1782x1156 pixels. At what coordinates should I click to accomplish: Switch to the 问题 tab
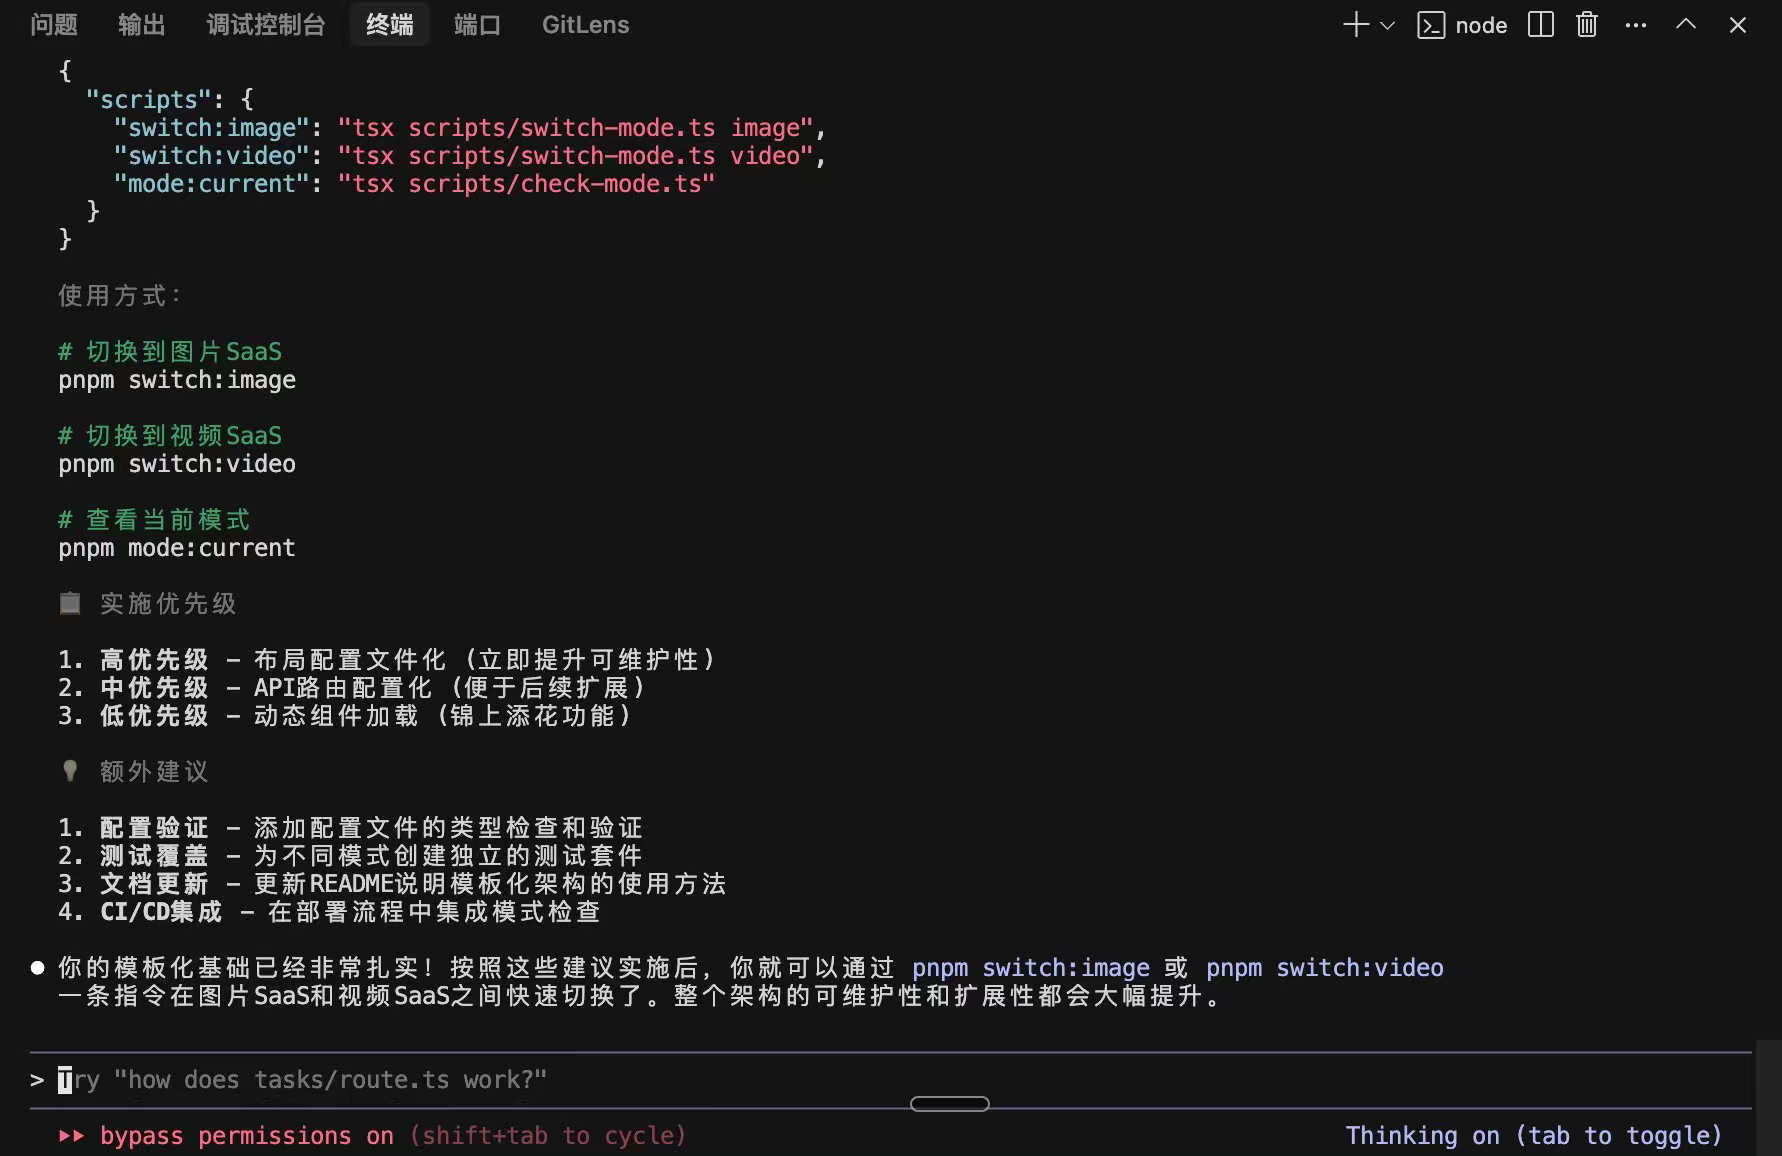[x=54, y=25]
